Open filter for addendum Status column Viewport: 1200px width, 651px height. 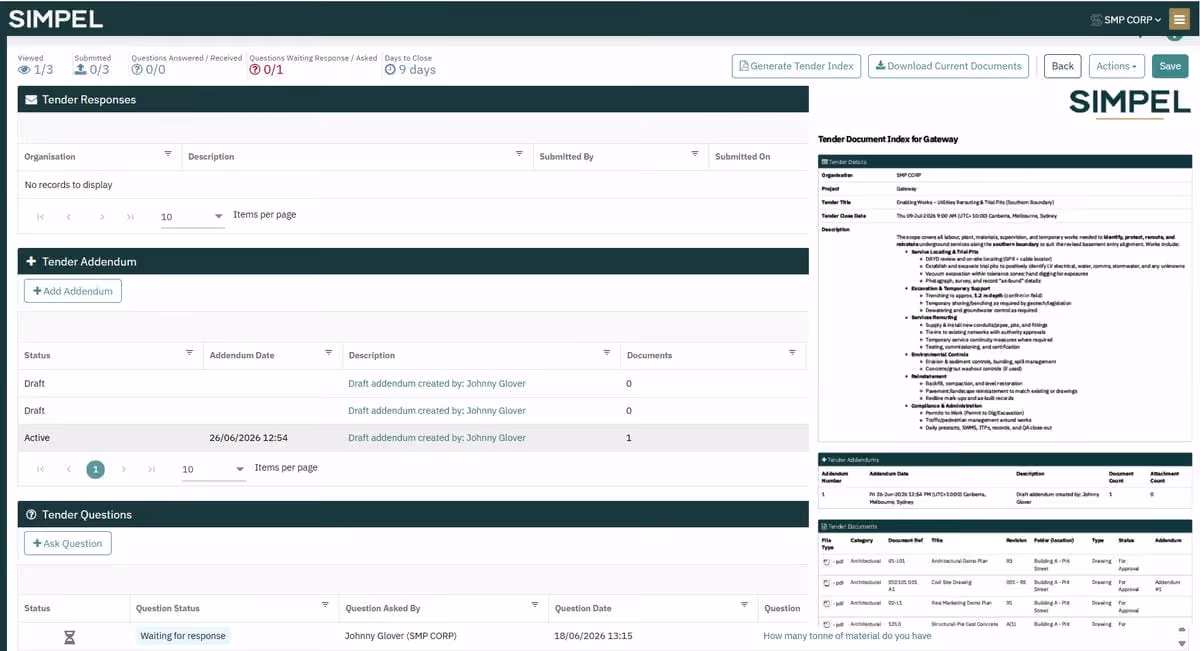tap(189, 353)
